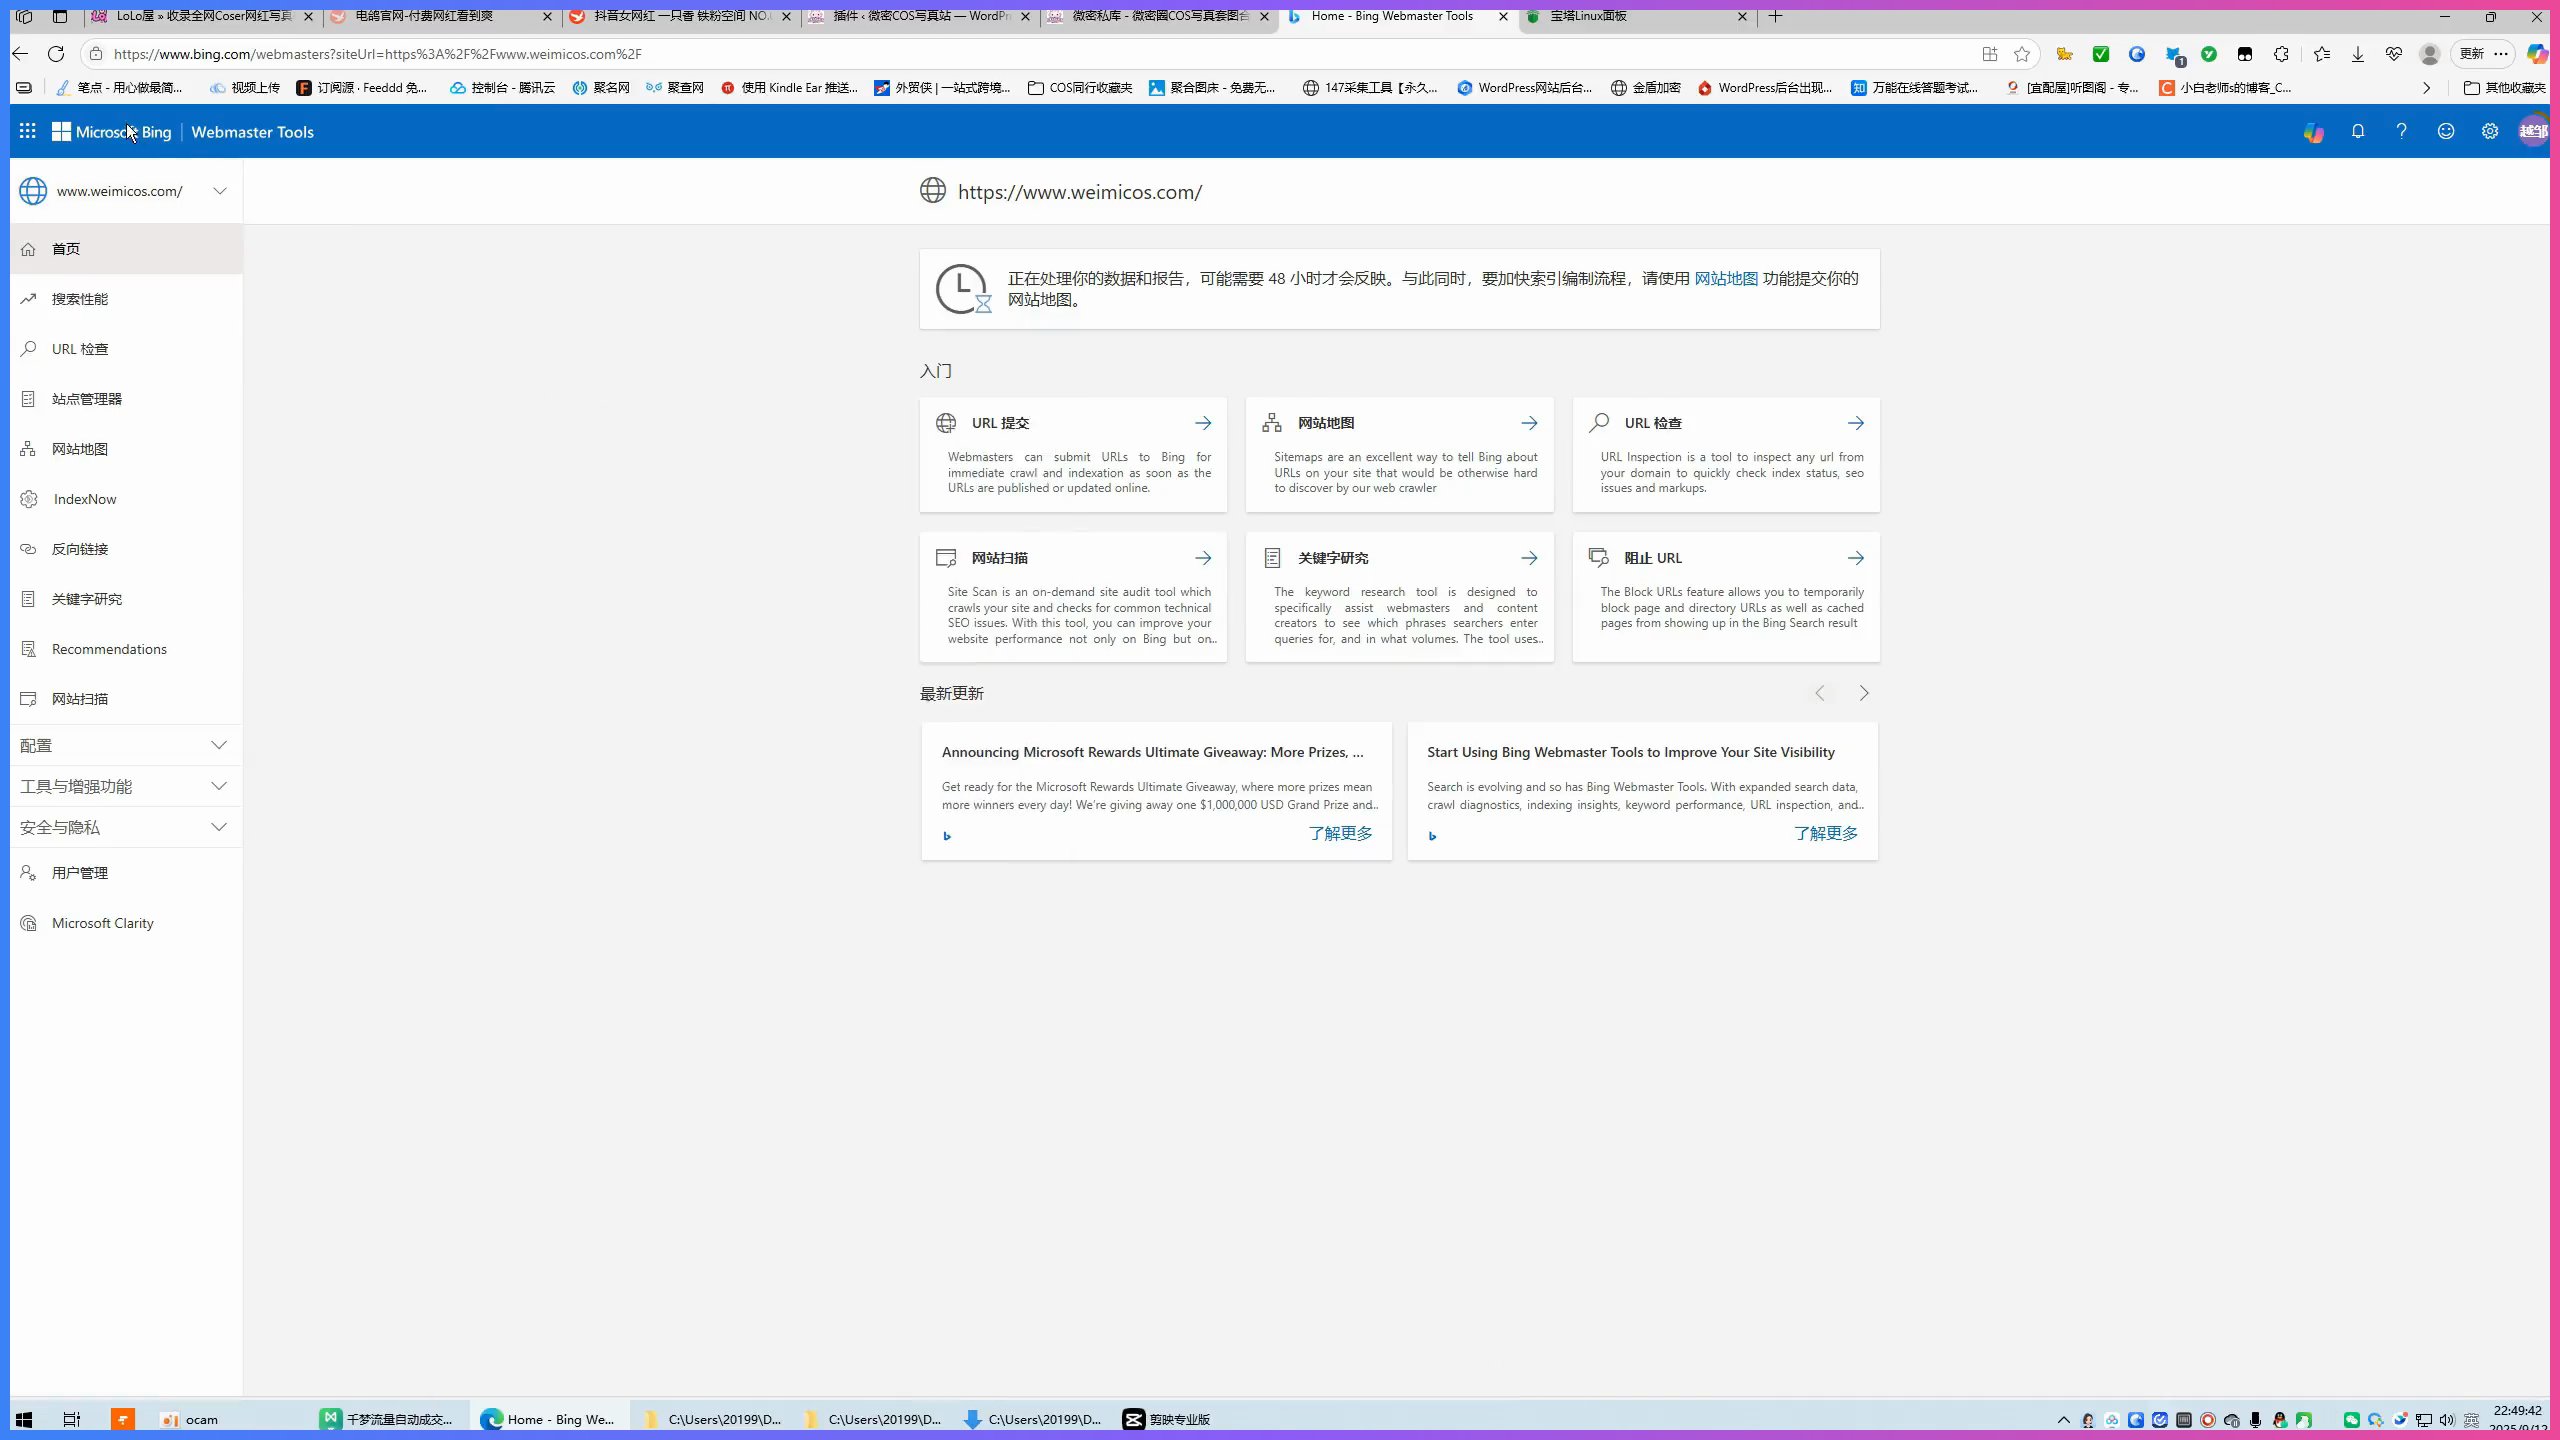Open 搜索性能 in the sidebar
The width and height of the screenshot is (2560, 1440).
126,299
